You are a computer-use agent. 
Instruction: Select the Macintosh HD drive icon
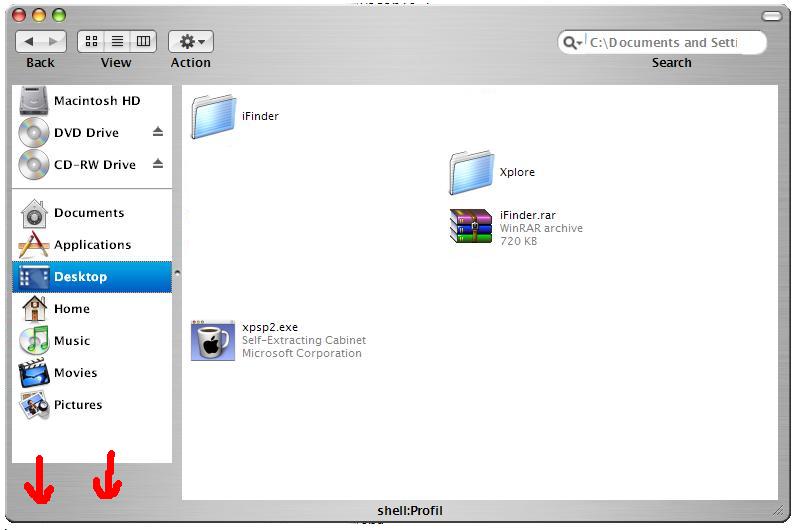point(34,101)
